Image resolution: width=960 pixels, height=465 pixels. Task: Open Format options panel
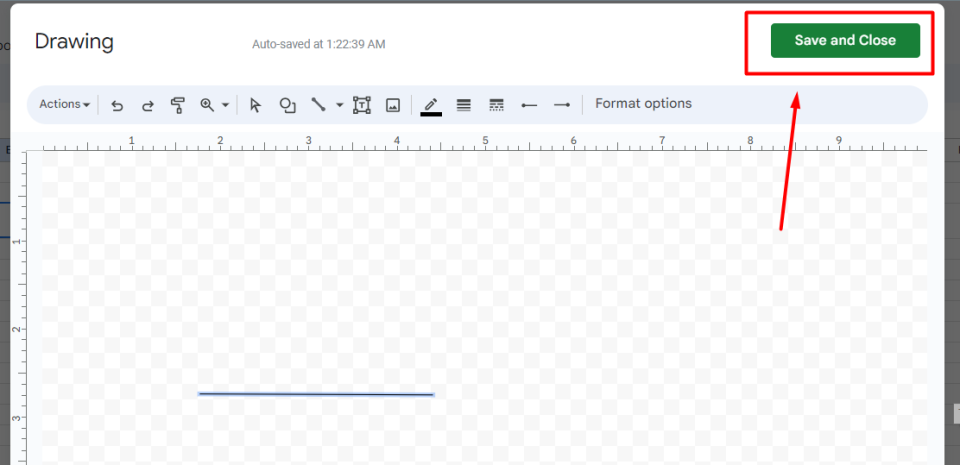pyautogui.click(x=643, y=103)
